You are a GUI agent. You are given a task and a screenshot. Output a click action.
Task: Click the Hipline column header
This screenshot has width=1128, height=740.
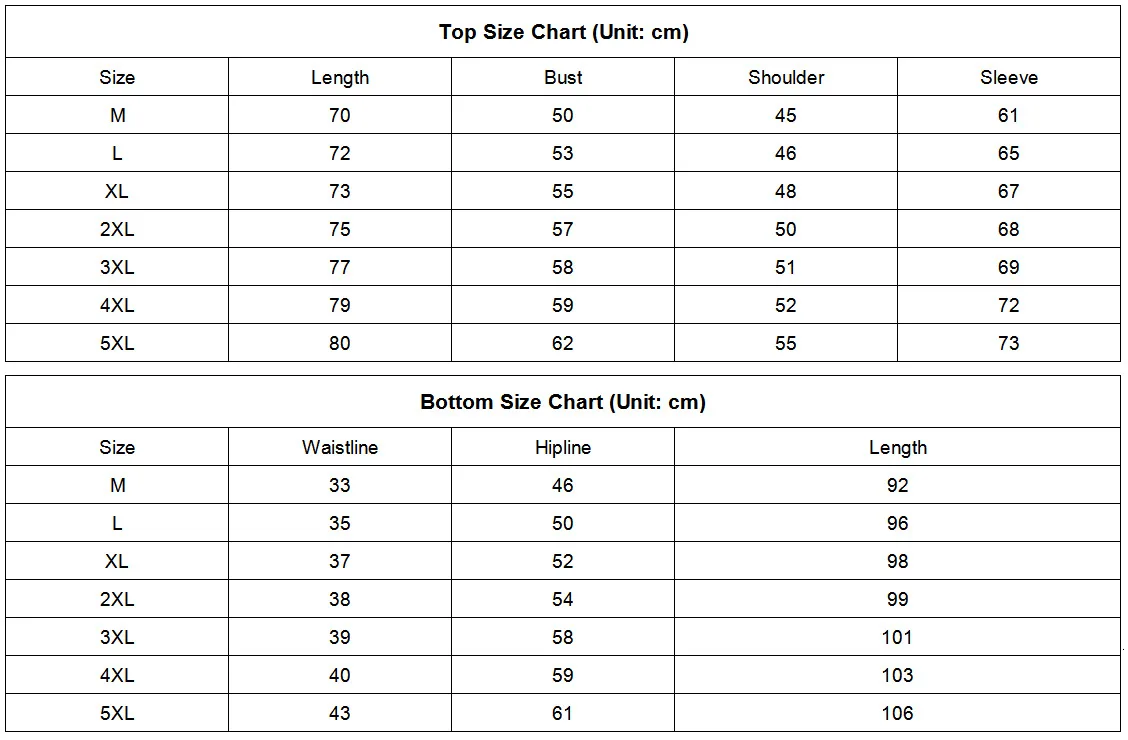click(563, 447)
